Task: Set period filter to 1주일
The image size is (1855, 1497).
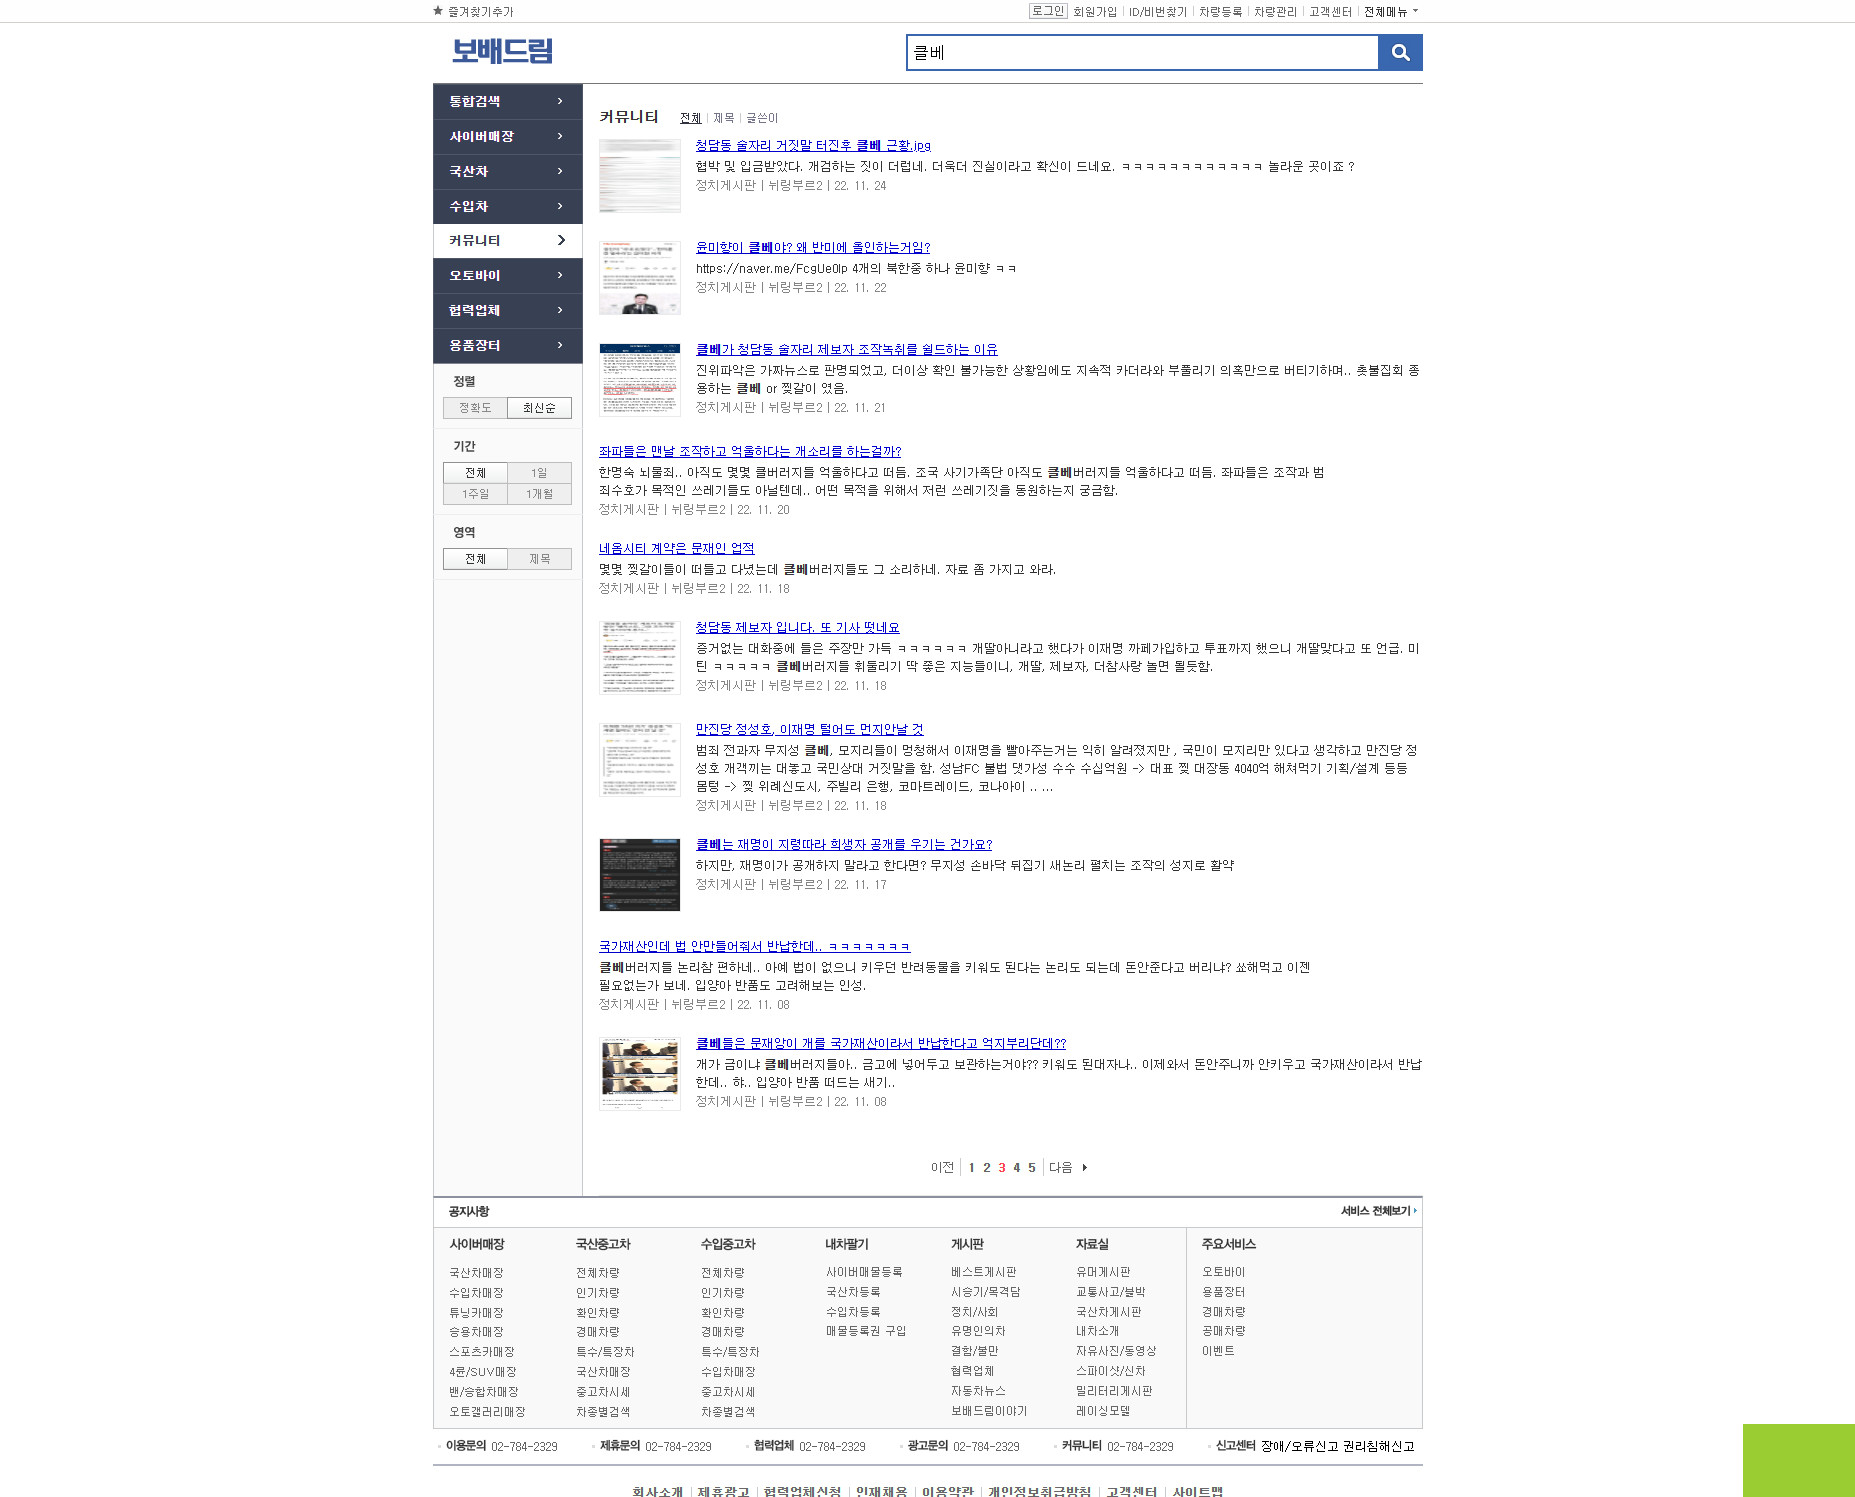Action: tap(475, 494)
